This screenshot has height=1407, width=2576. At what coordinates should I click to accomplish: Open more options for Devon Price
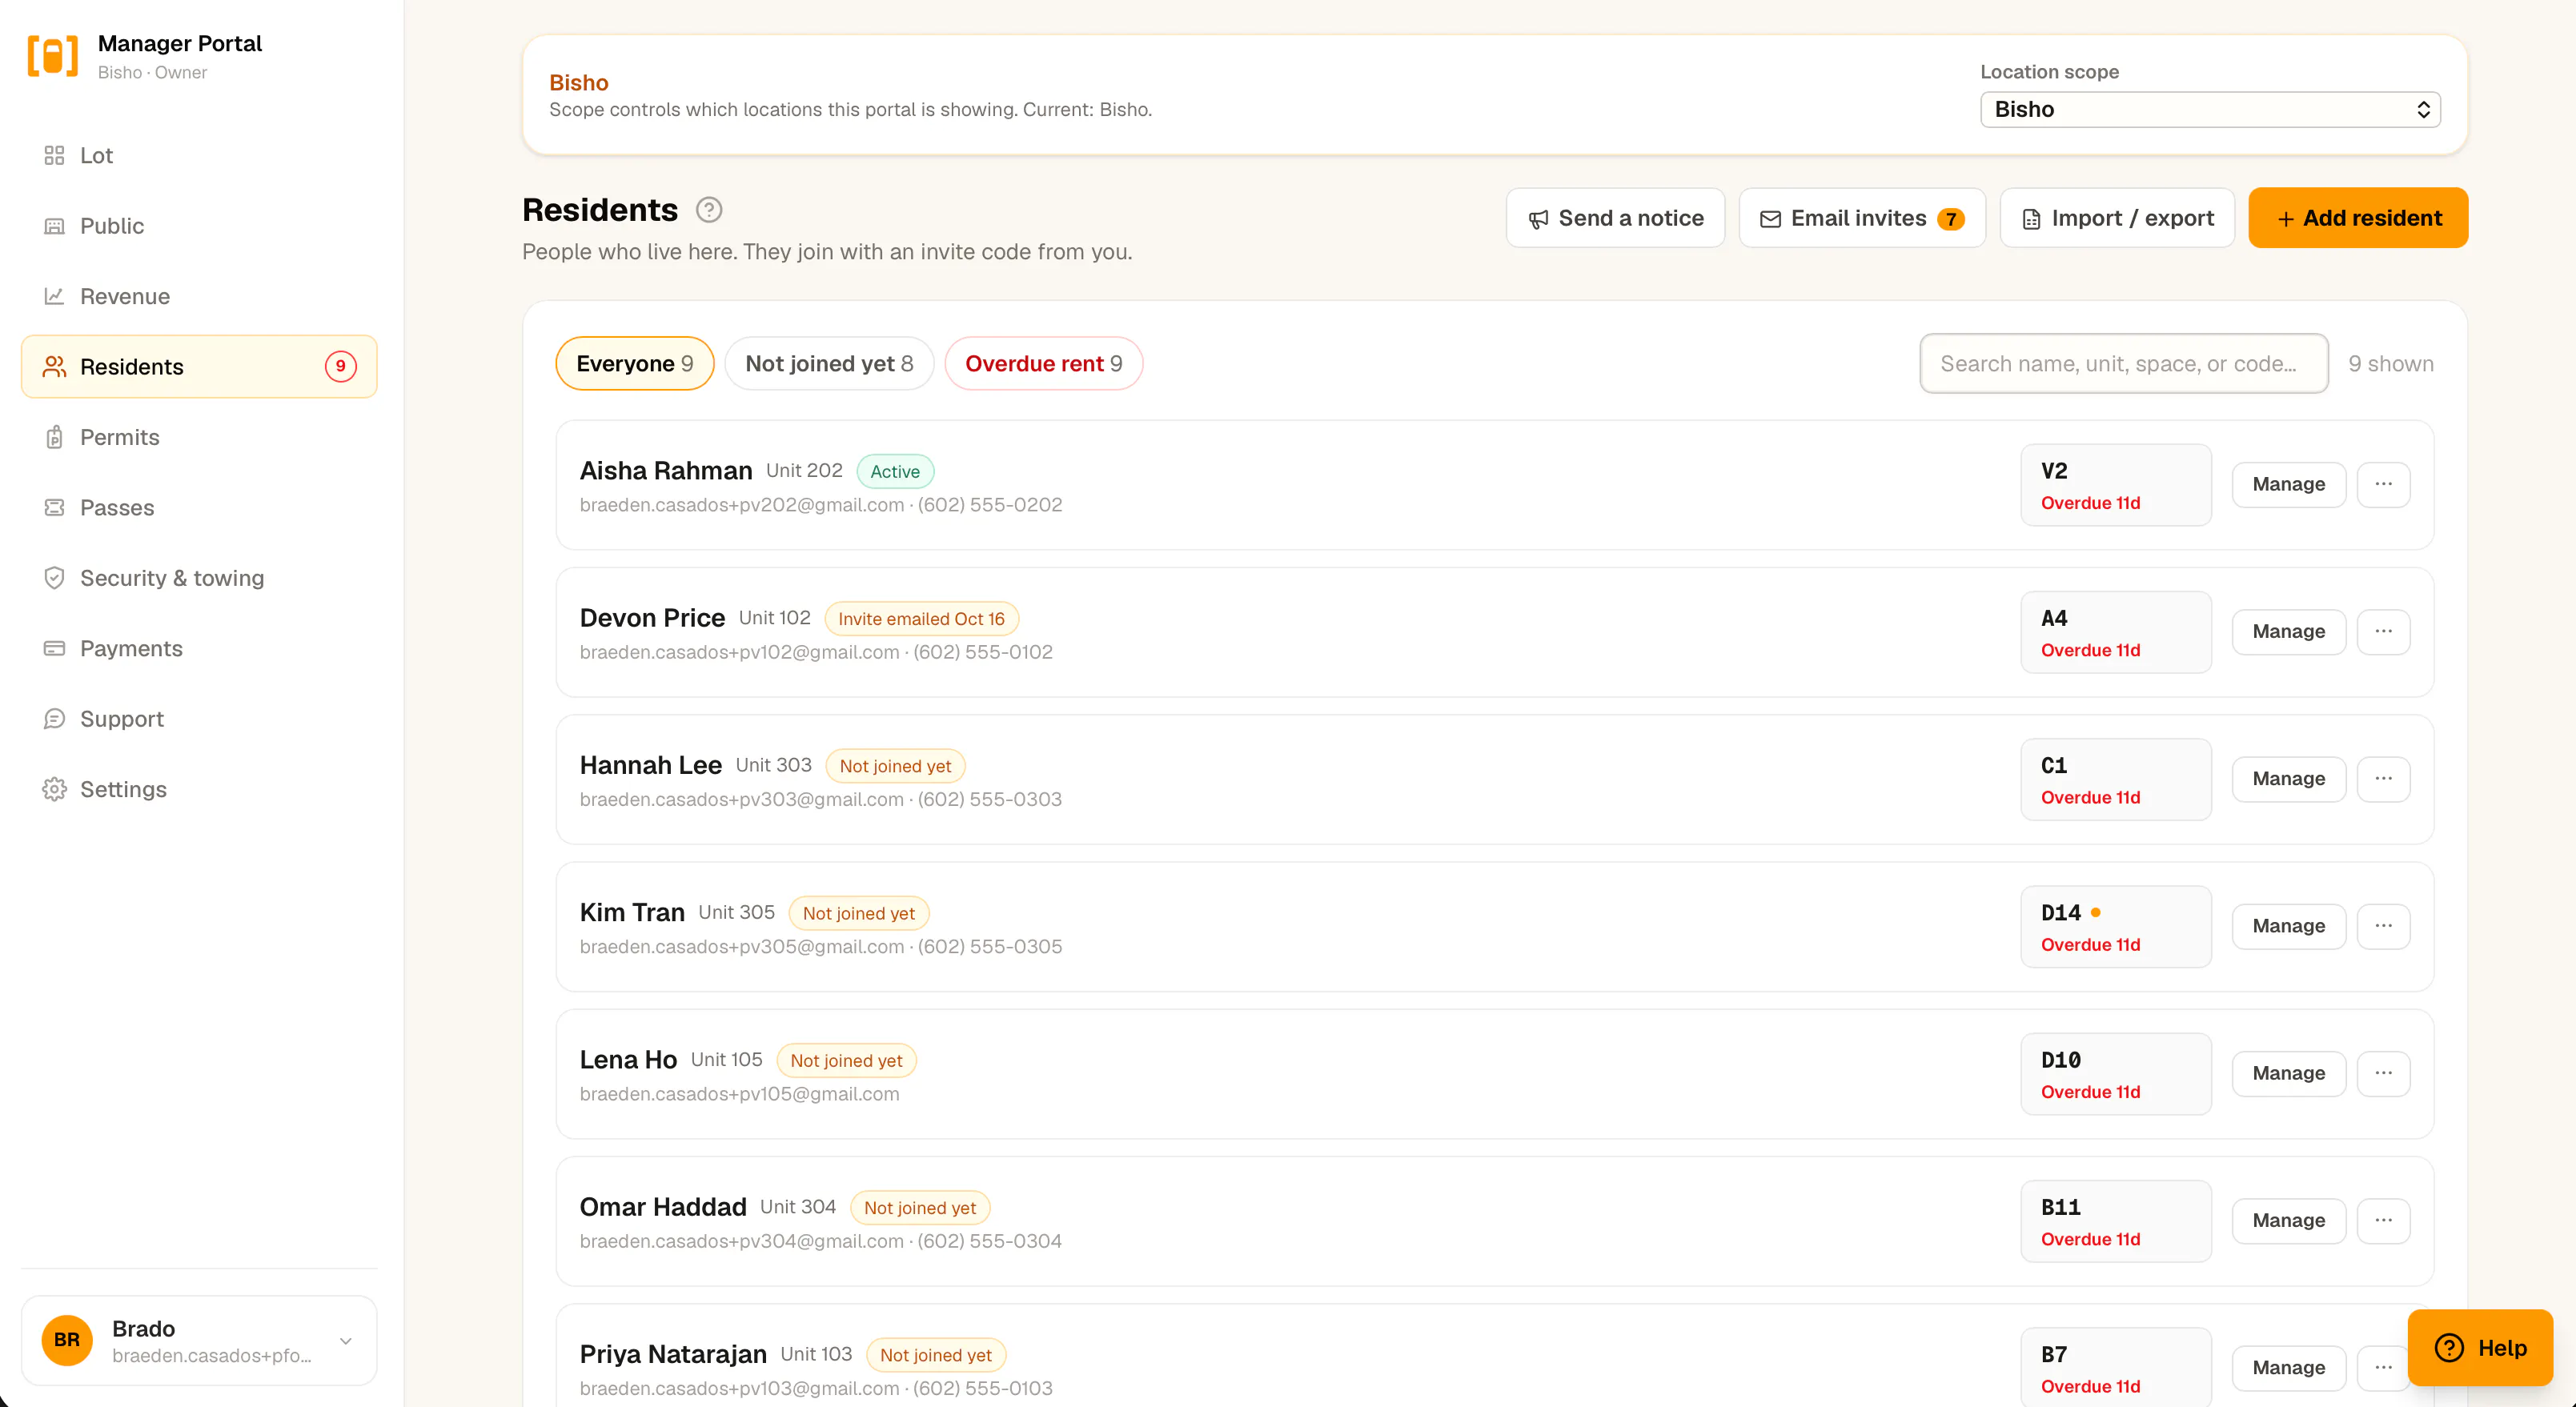(2383, 631)
